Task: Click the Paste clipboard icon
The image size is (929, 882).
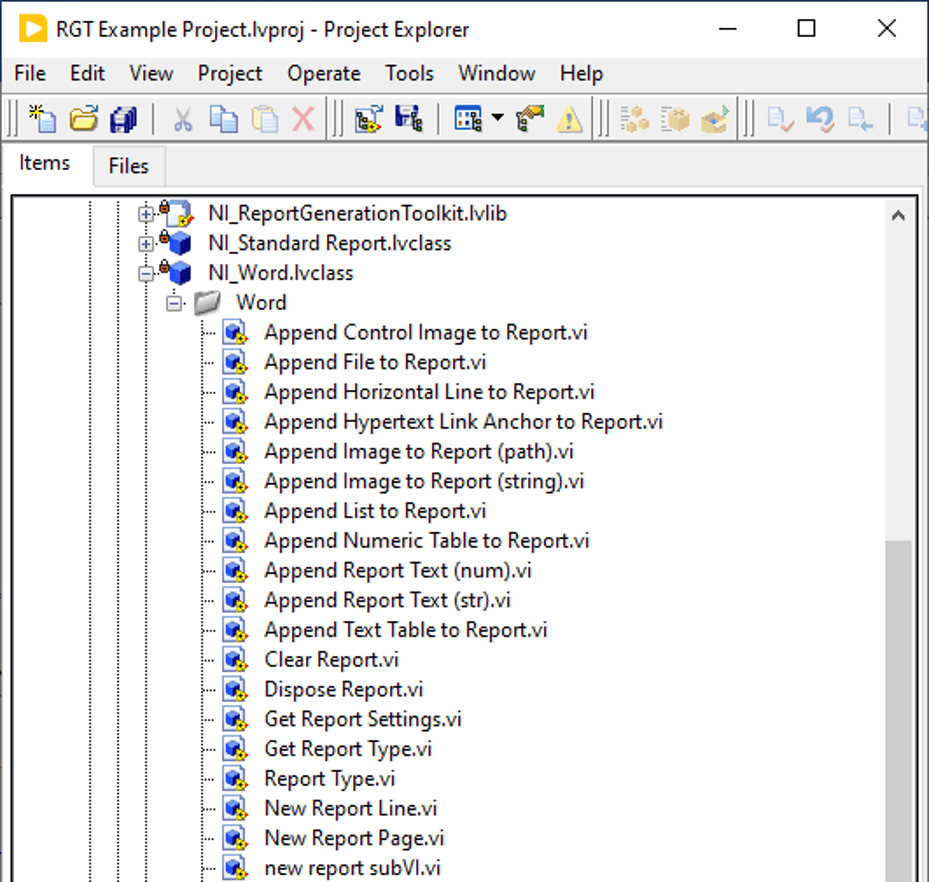Action: [x=264, y=119]
